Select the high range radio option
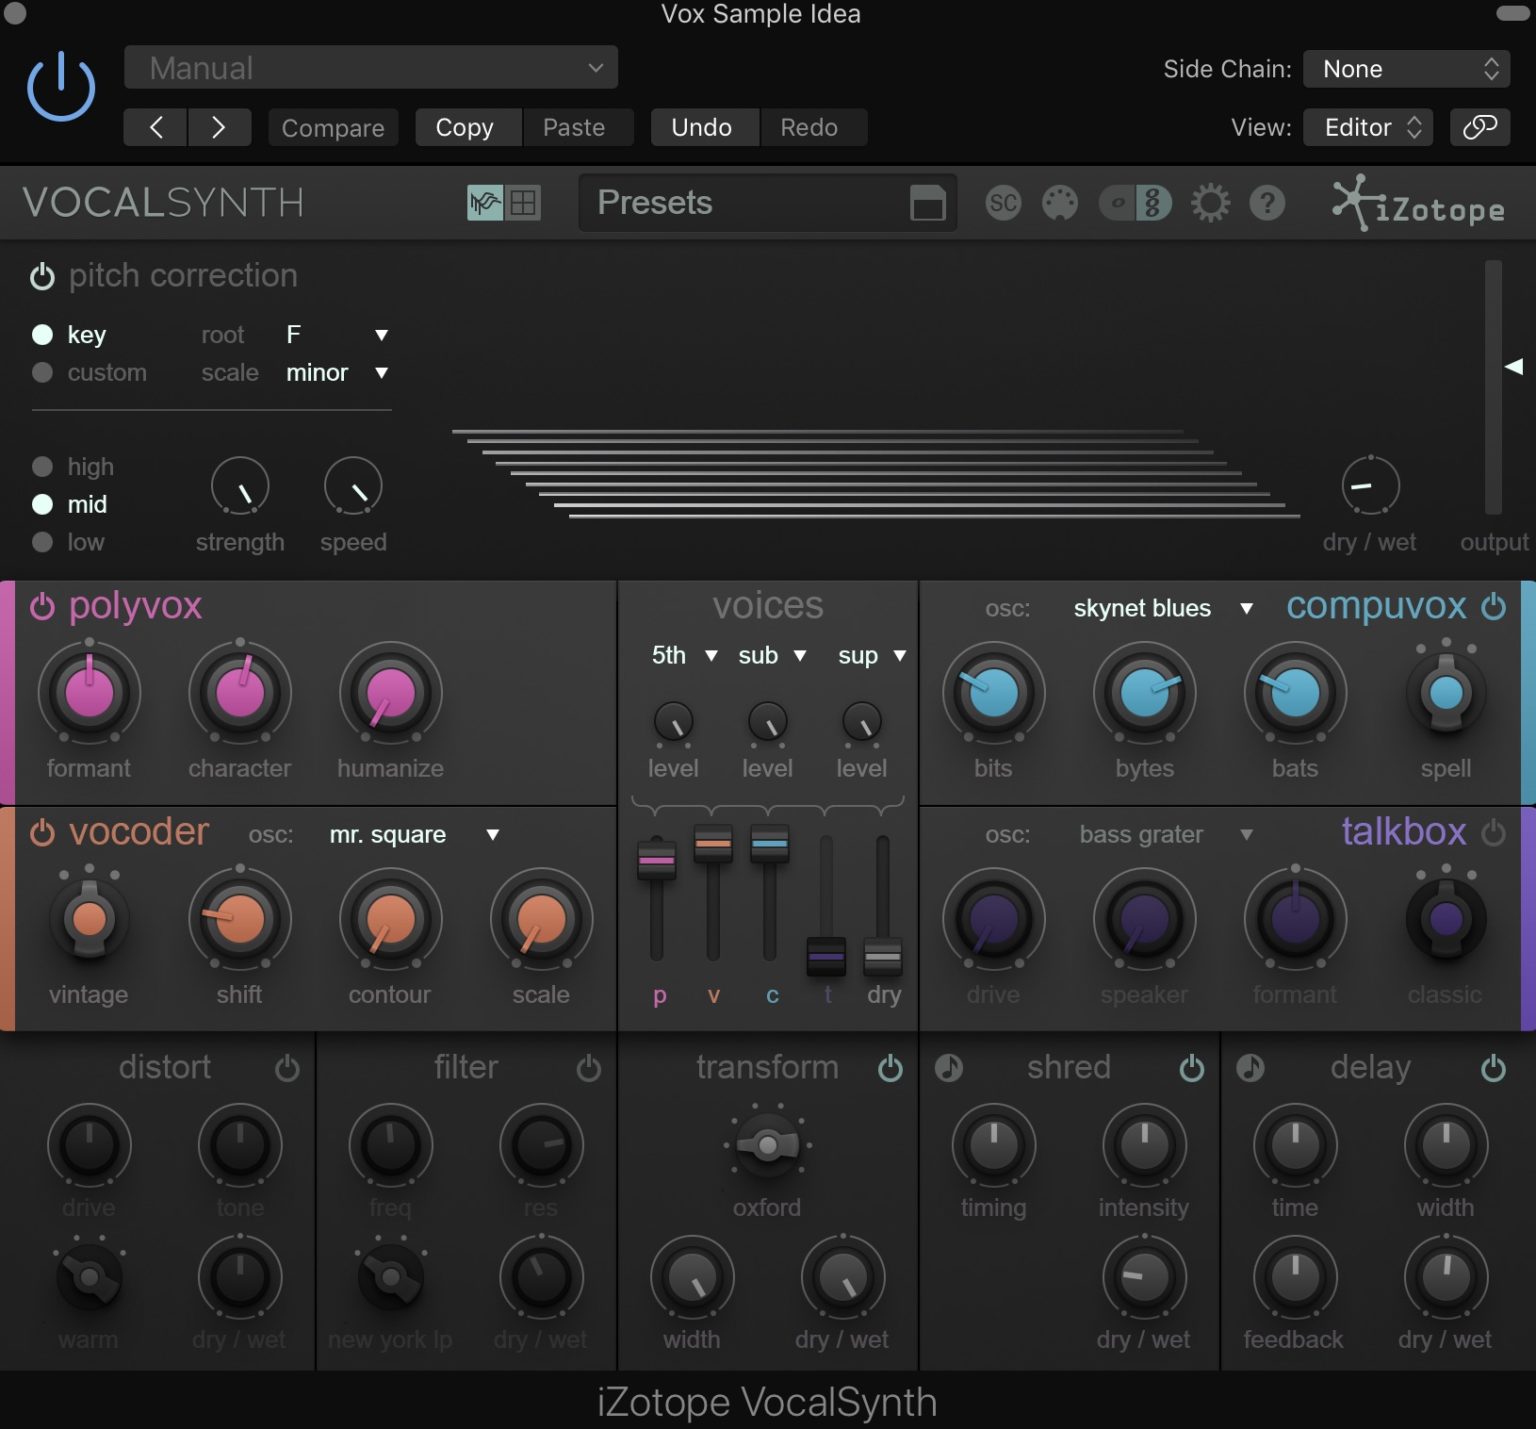This screenshot has width=1536, height=1429. tap(42, 466)
